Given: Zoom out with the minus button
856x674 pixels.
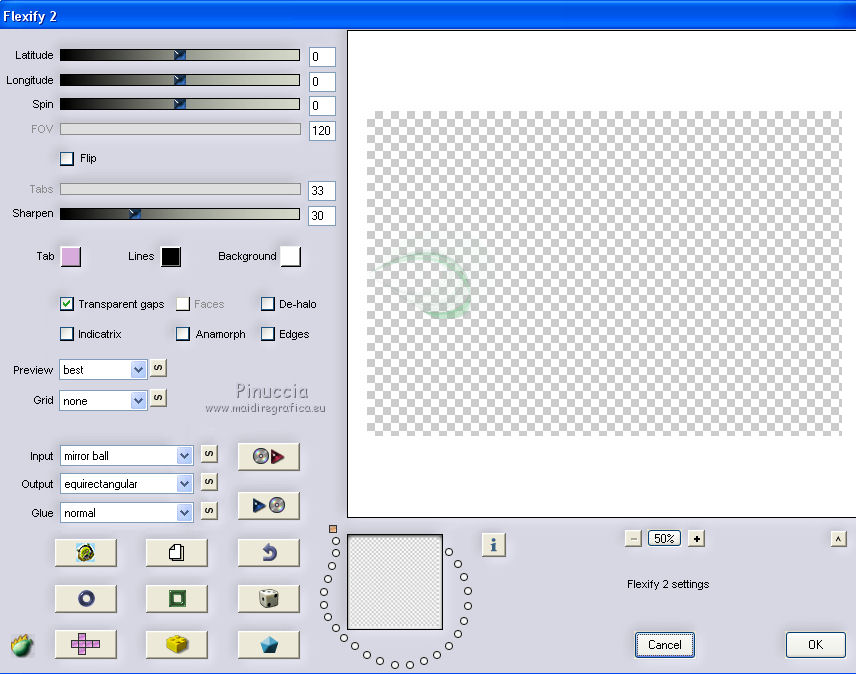Looking at the screenshot, I should click(633, 539).
